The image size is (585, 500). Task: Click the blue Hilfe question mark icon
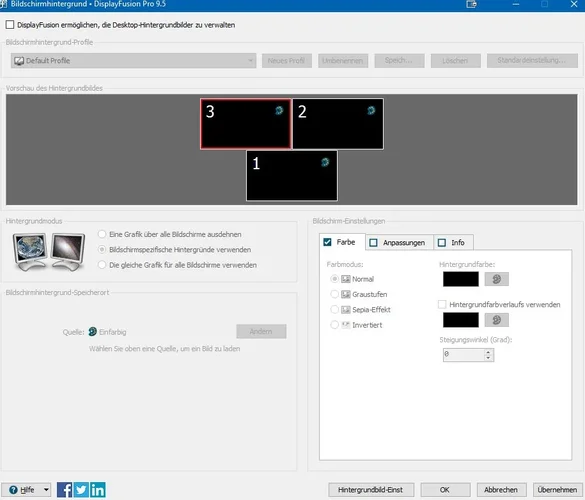point(13,490)
